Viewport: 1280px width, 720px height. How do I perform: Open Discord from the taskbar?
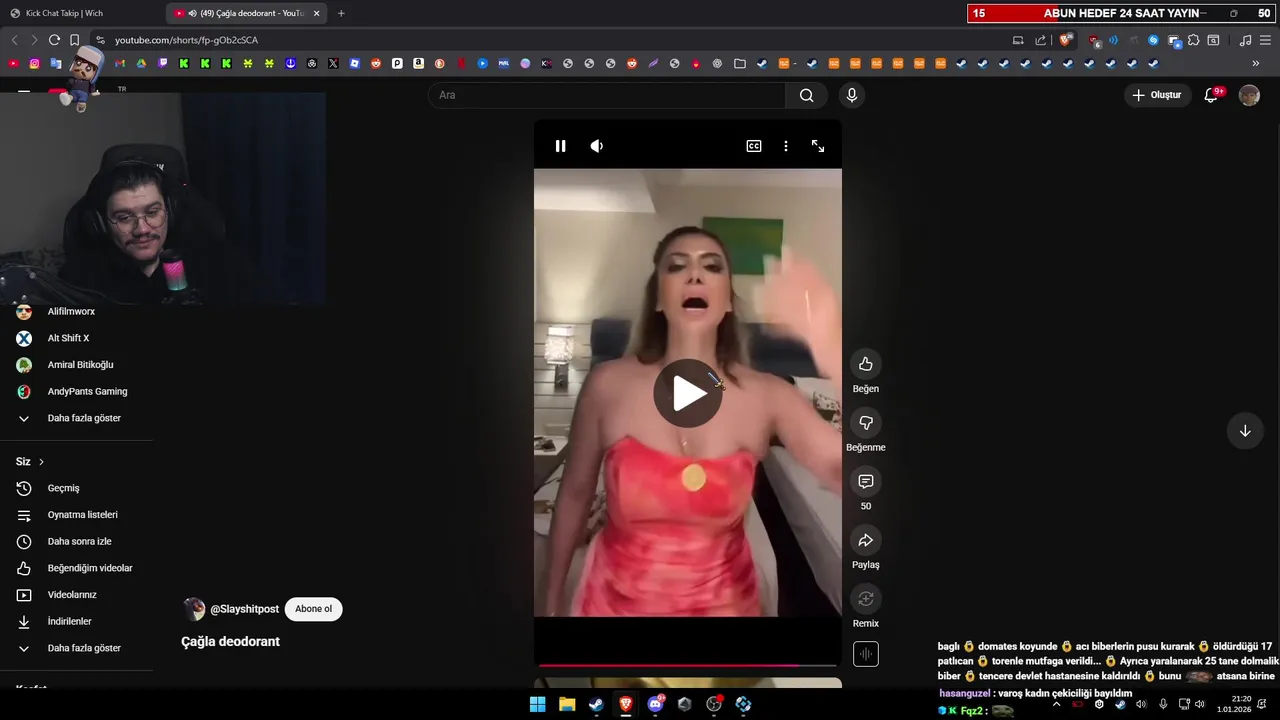655,704
